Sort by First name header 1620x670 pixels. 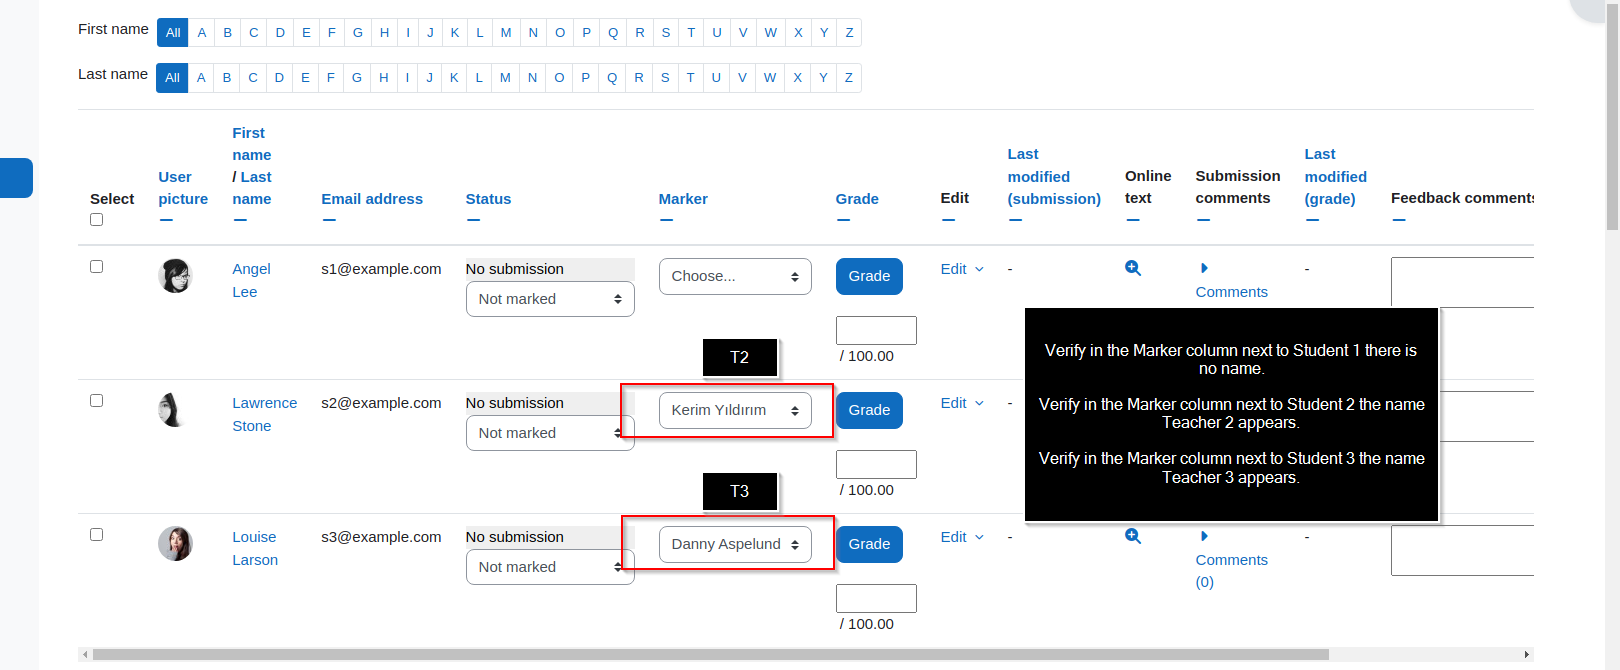251,144
